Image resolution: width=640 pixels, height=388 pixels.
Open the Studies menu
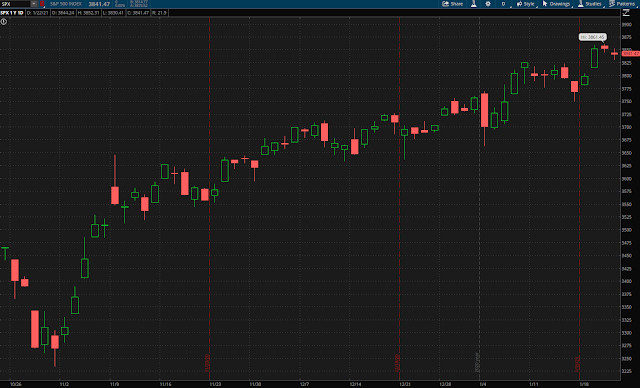(589, 4)
